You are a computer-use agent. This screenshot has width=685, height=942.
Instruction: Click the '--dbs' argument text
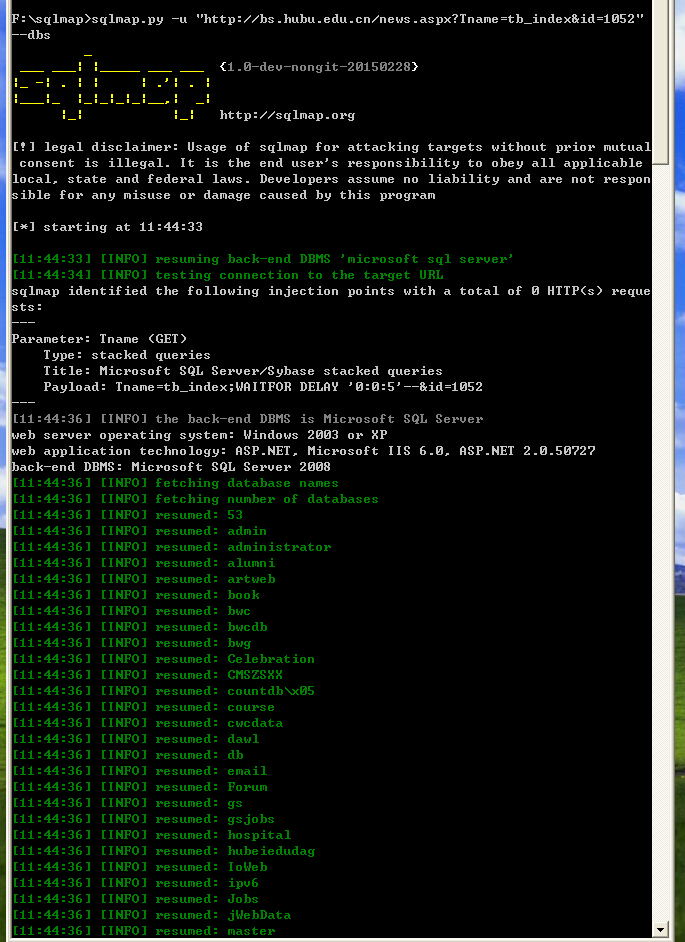pyautogui.click(x=31, y=35)
